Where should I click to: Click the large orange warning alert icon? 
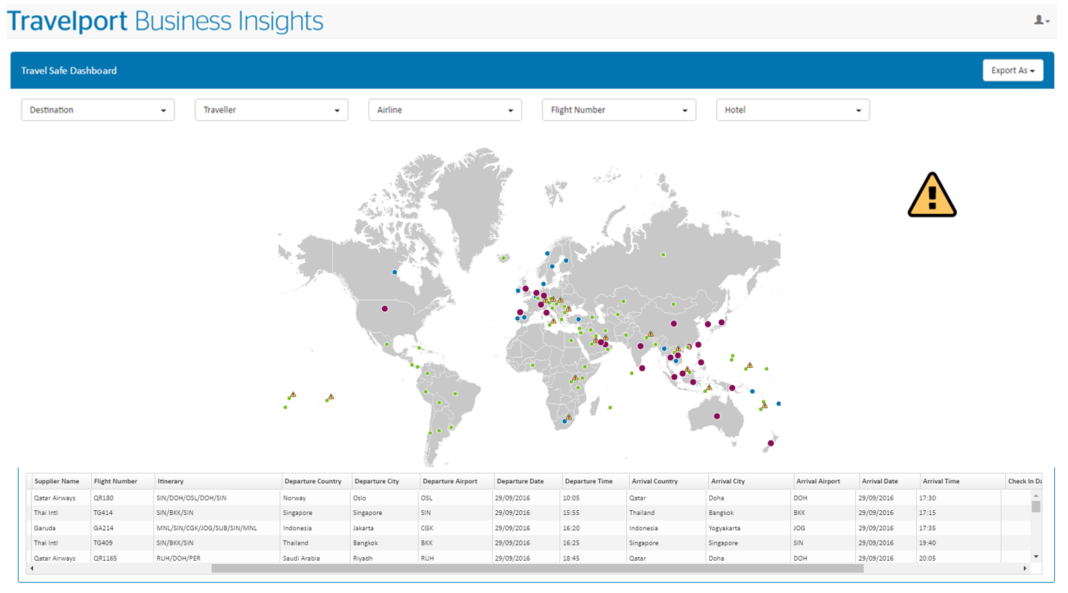coord(932,195)
